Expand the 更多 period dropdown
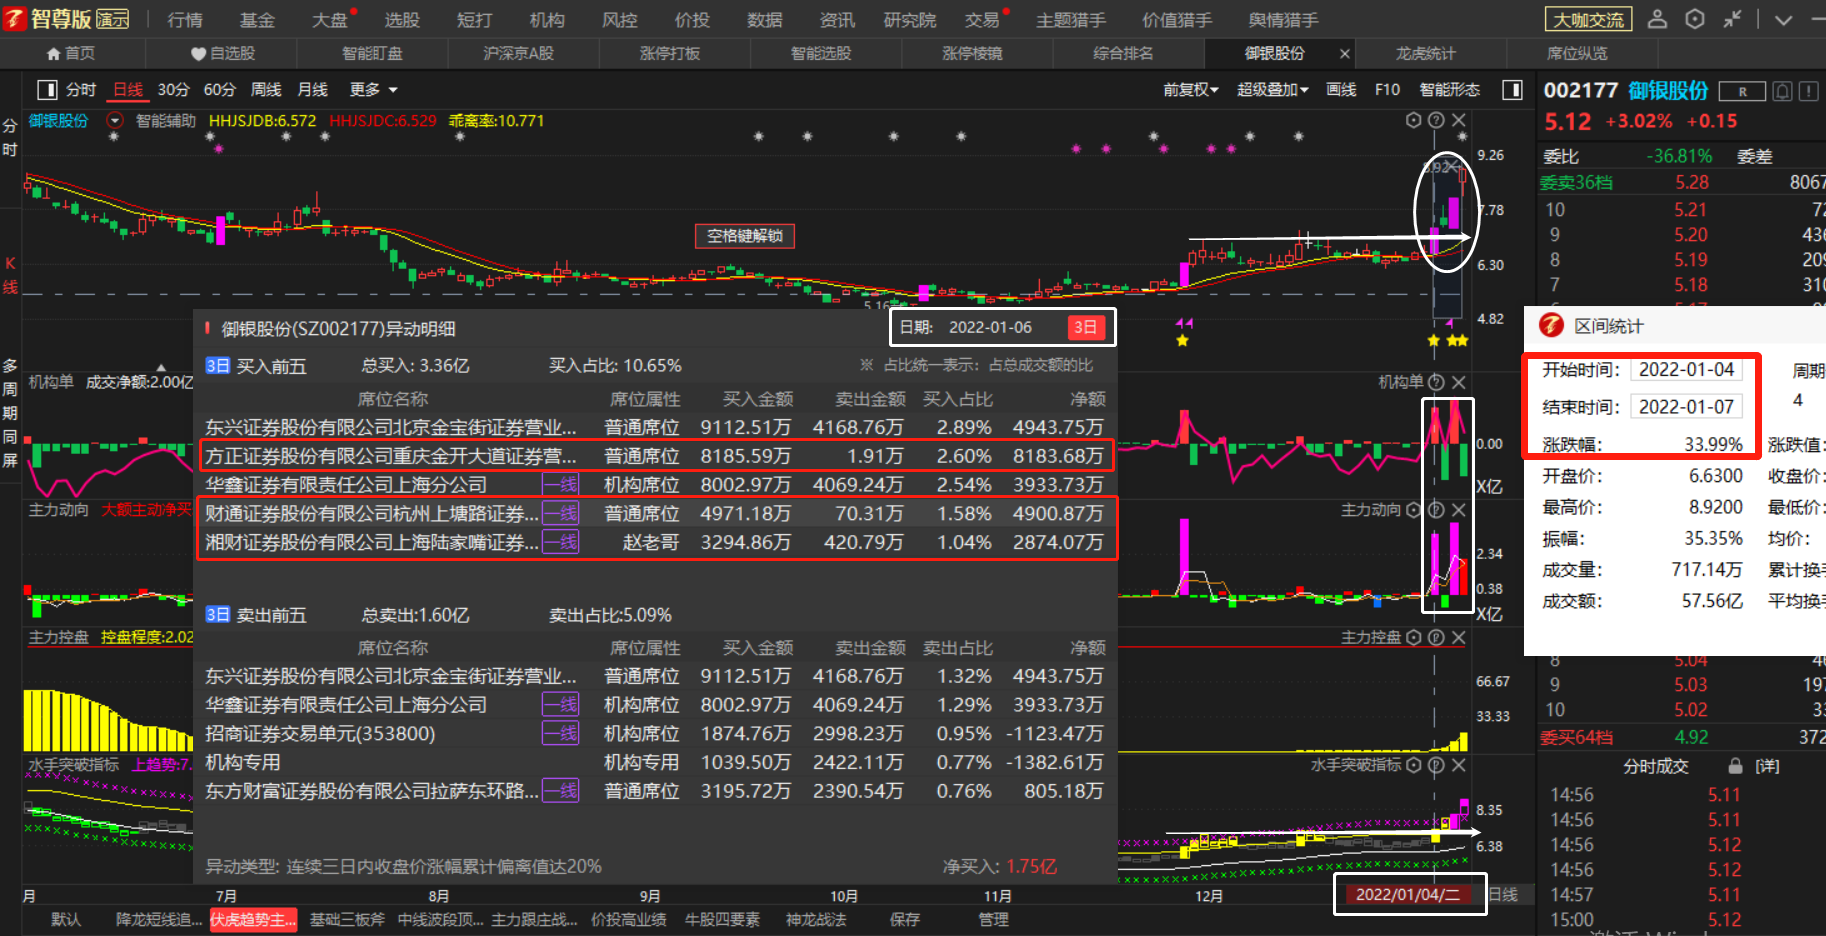Viewport: 1826px width, 936px height. [x=373, y=90]
